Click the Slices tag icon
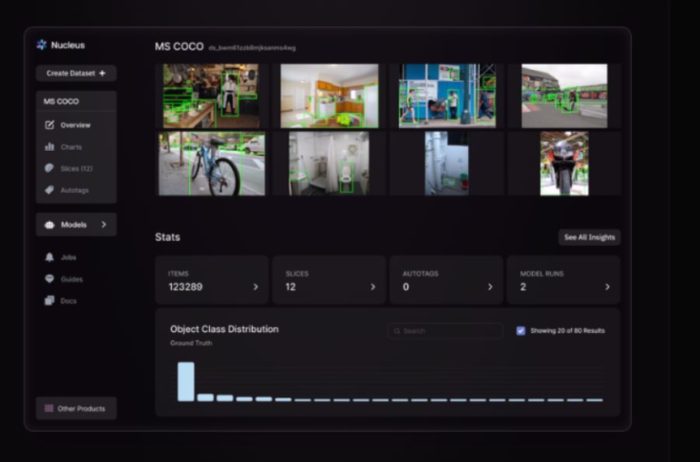Viewport: 700px width, 462px height. (50, 168)
